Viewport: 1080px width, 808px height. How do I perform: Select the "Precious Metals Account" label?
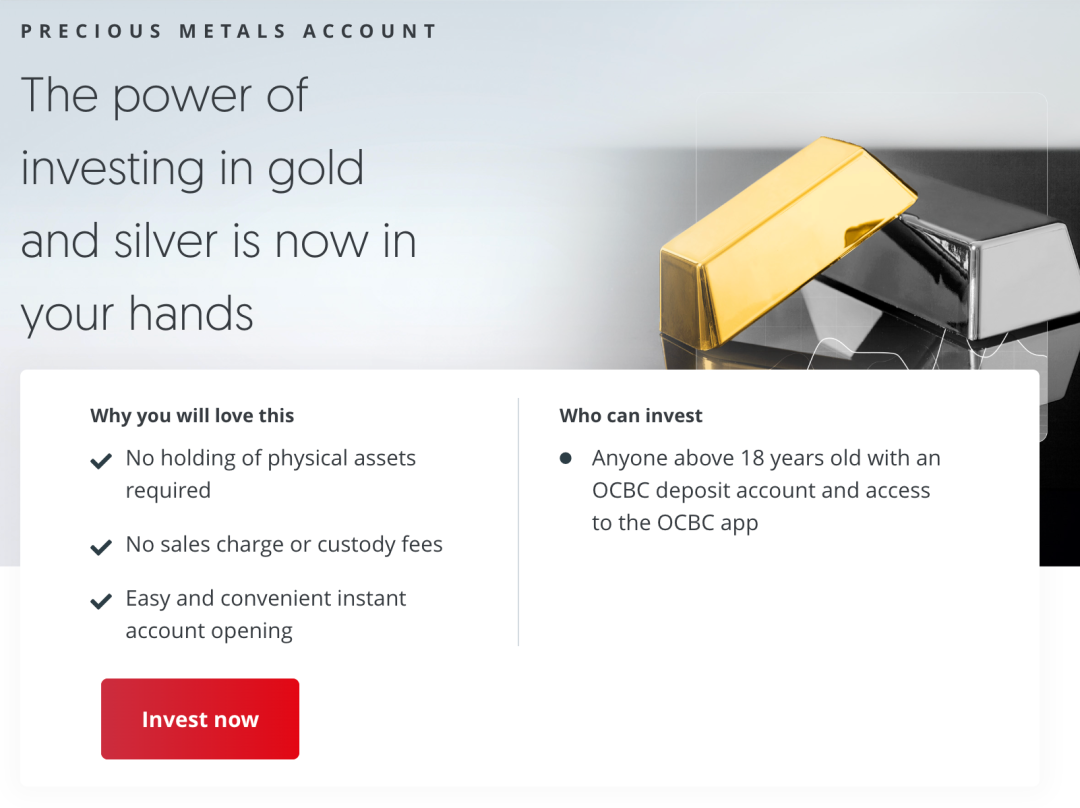coord(229,31)
